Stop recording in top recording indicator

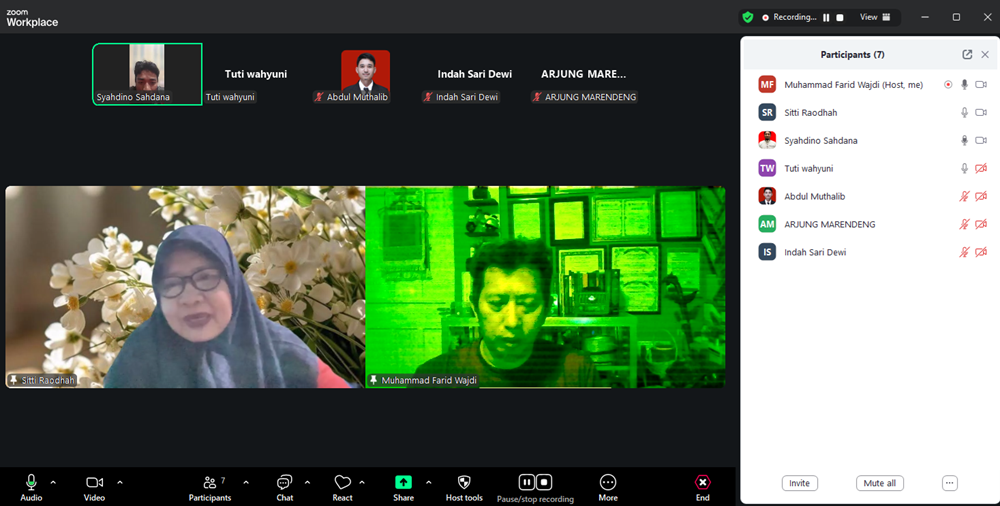coord(840,18)
